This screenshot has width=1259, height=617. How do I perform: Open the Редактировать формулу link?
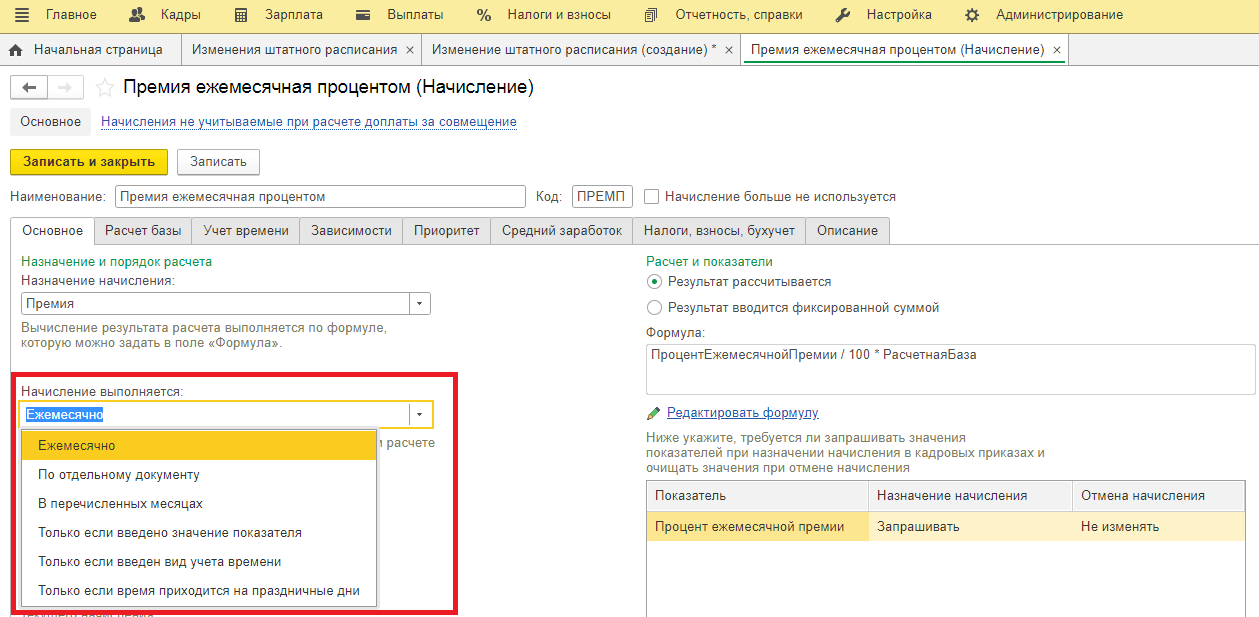[x=742, y=413]
